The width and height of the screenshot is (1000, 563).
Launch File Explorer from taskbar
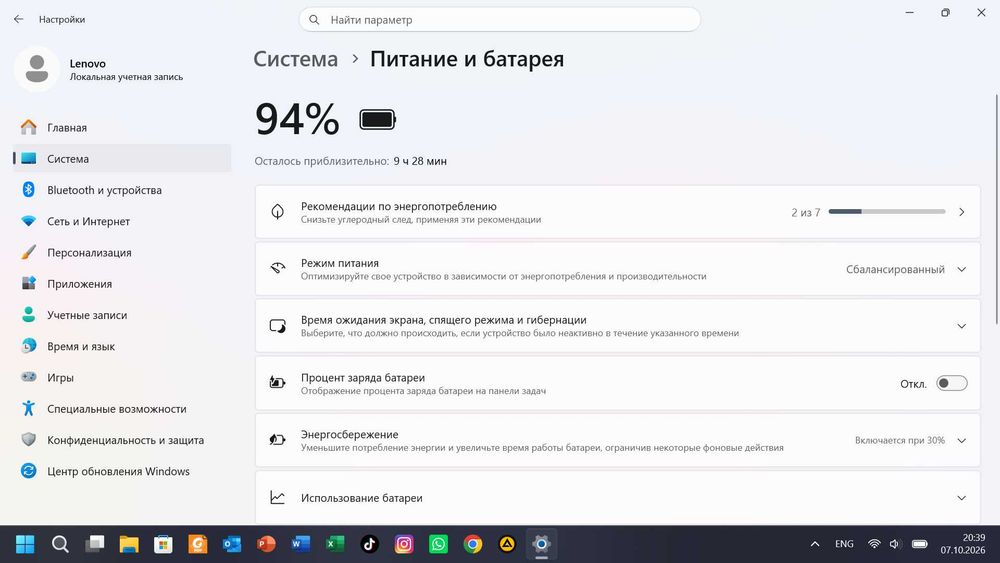[129, 544]
